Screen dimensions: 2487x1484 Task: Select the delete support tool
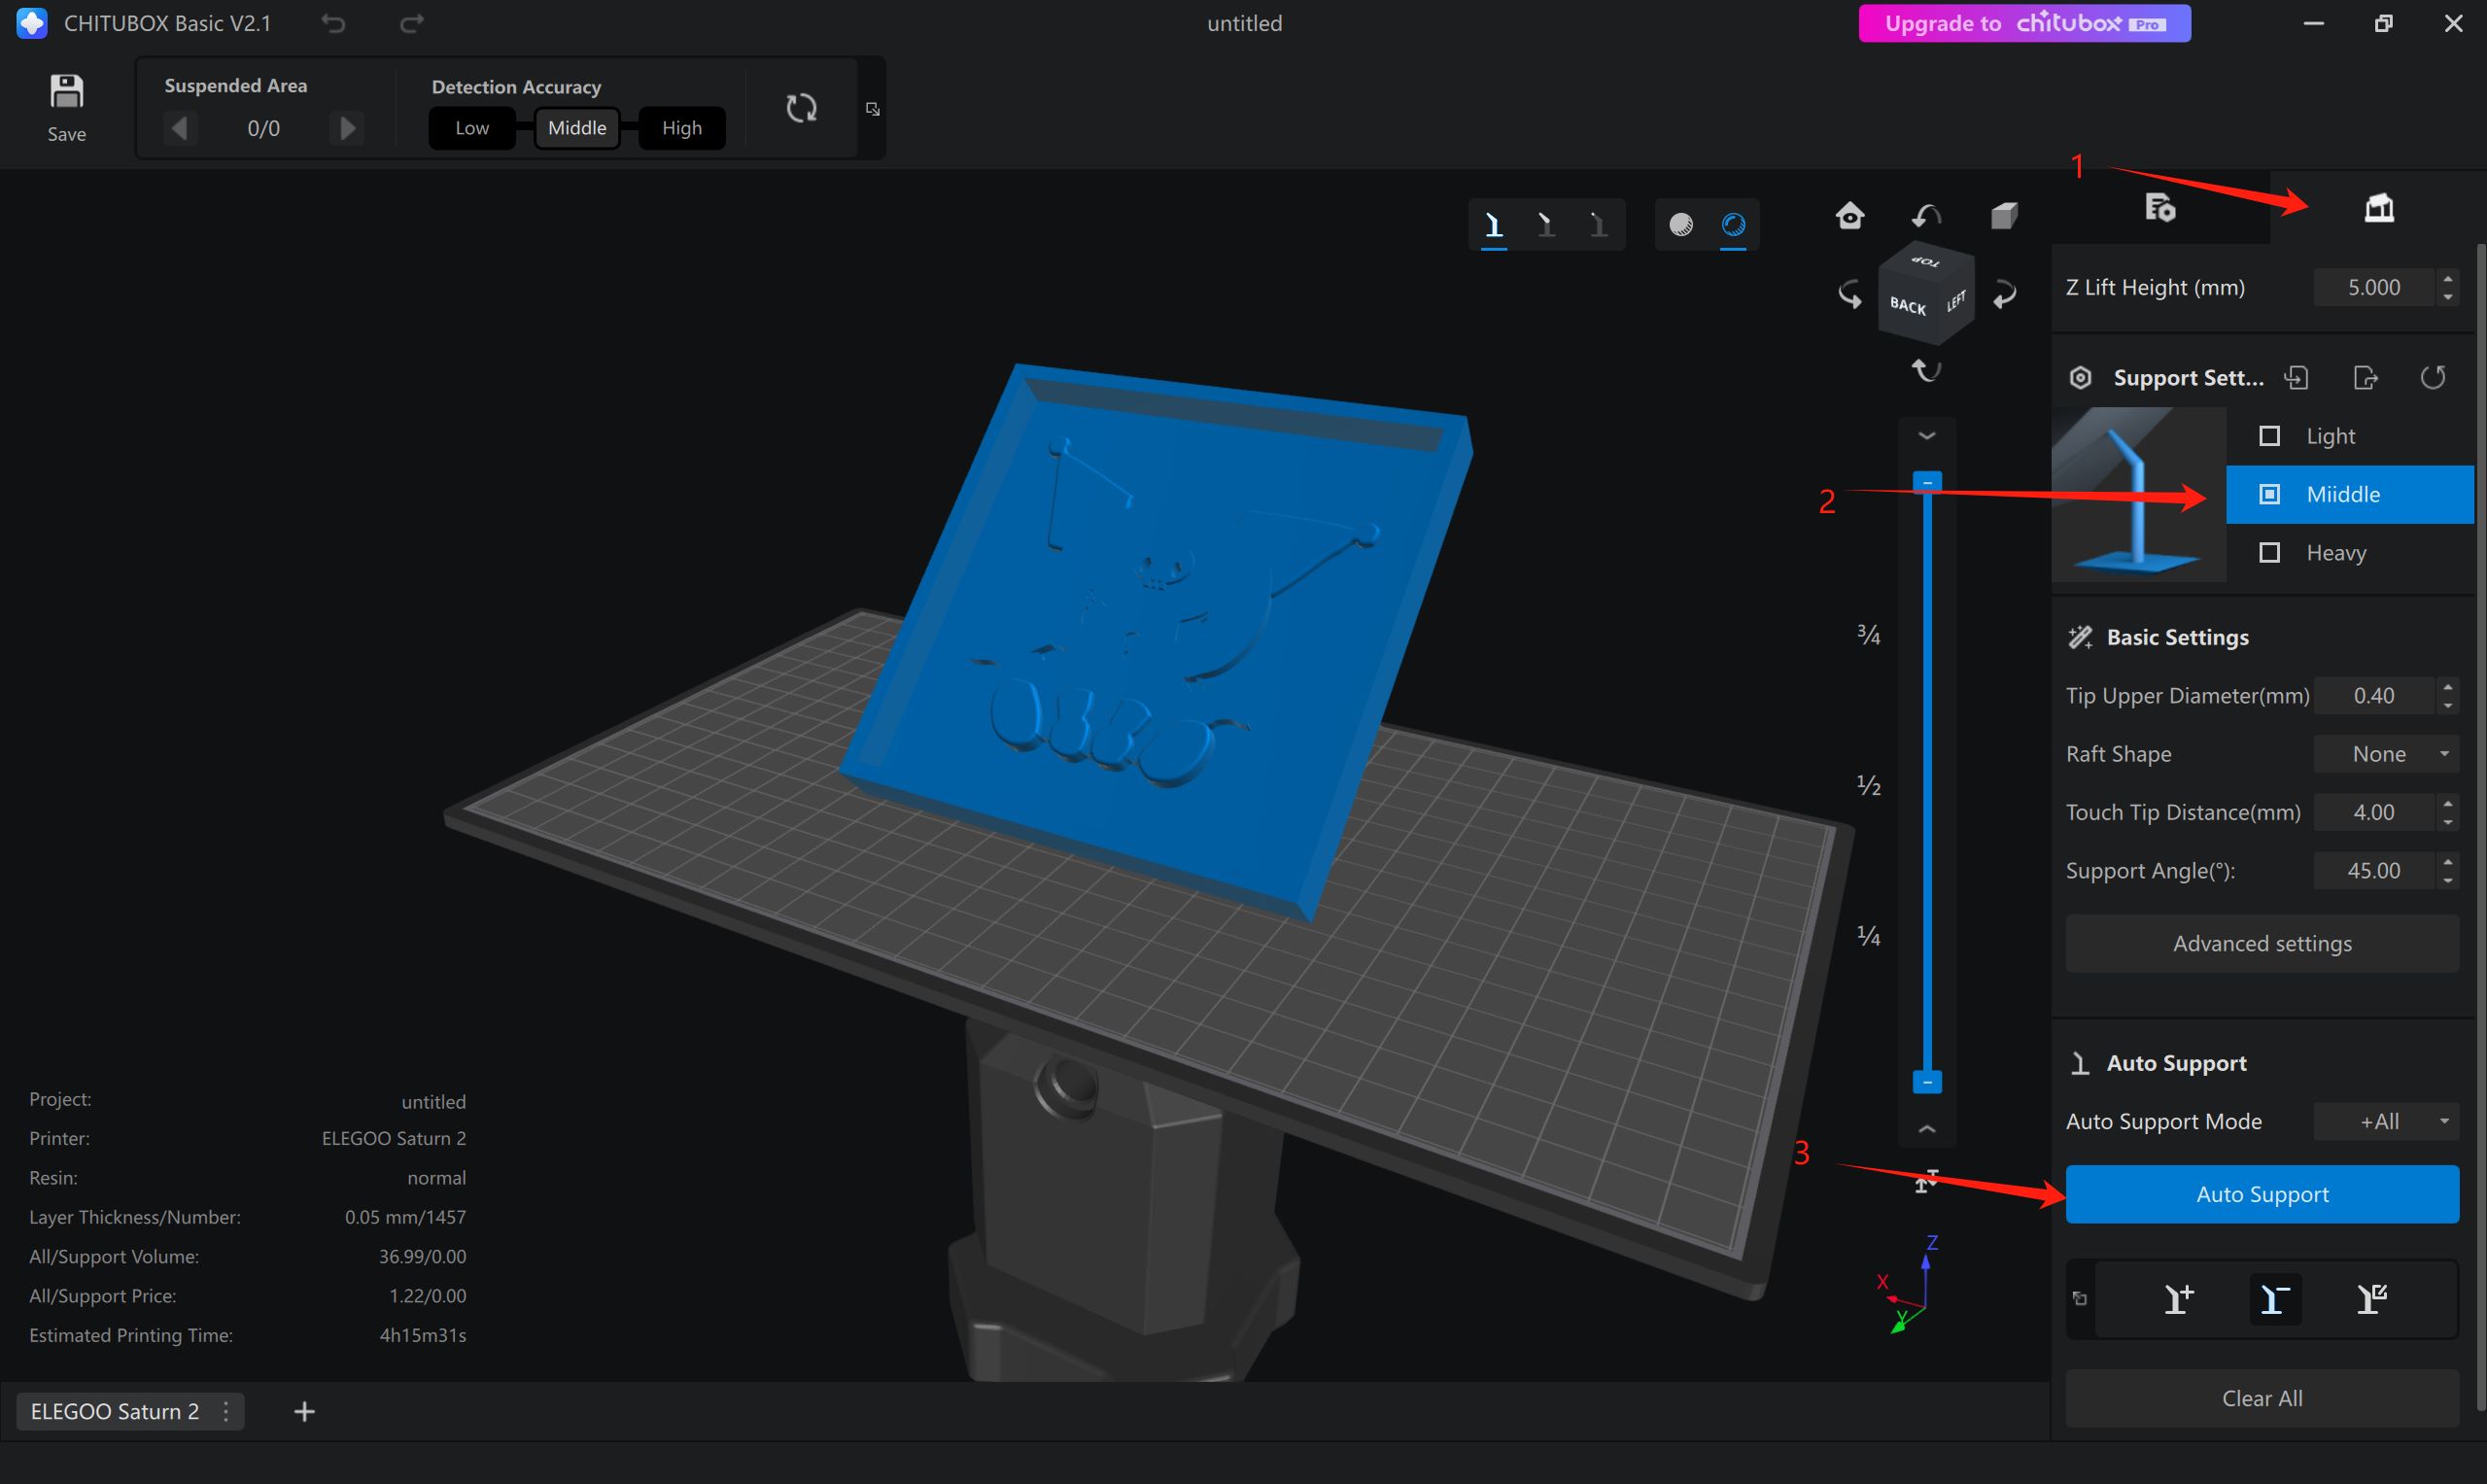coord(2275,1299)
